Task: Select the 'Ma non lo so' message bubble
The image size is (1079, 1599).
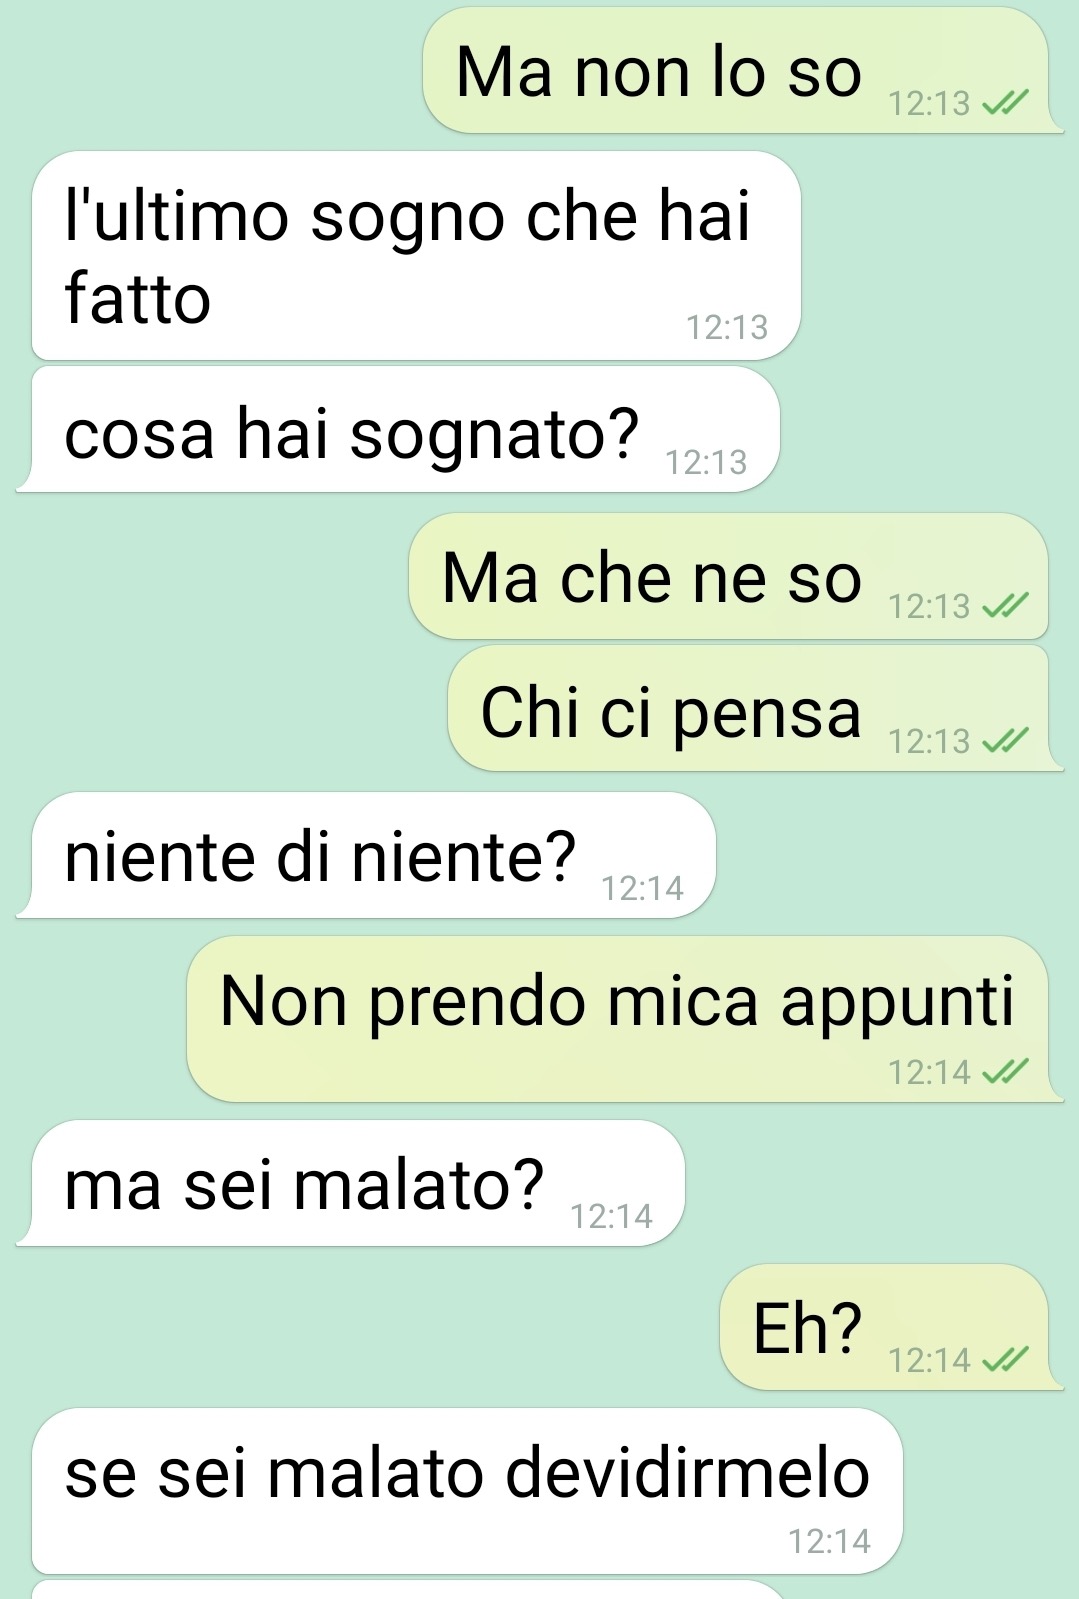Action: tap(742, 71)
